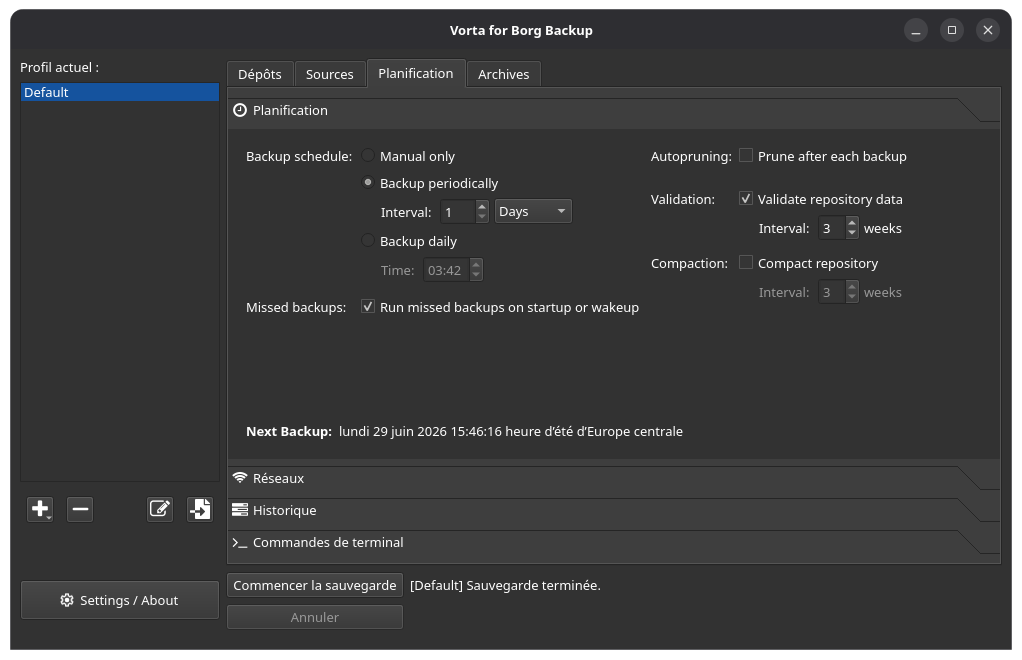
Task: Select the Backup periodically option
Action: pyautogui.click(x=368, y=182)
